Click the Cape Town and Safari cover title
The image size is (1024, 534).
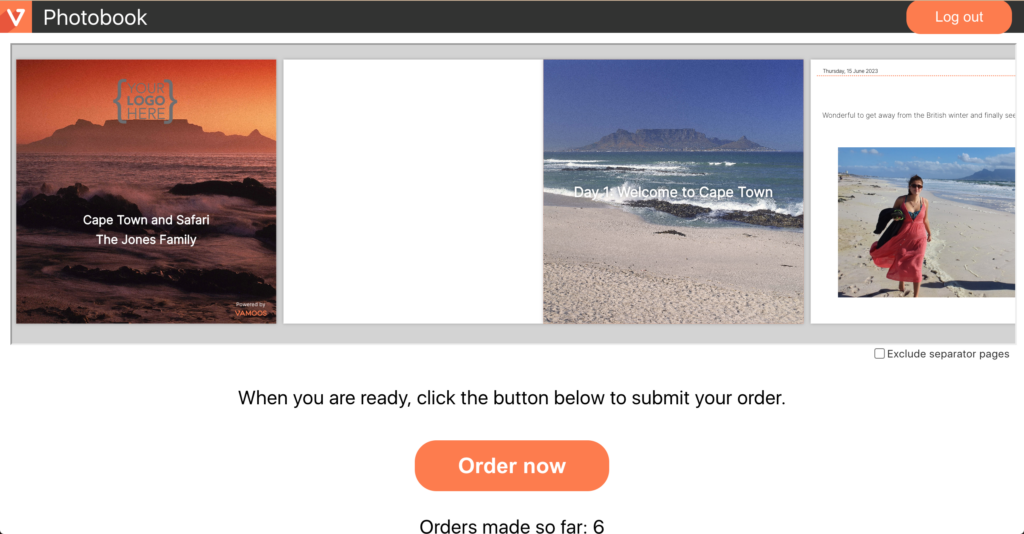(146, 220)
